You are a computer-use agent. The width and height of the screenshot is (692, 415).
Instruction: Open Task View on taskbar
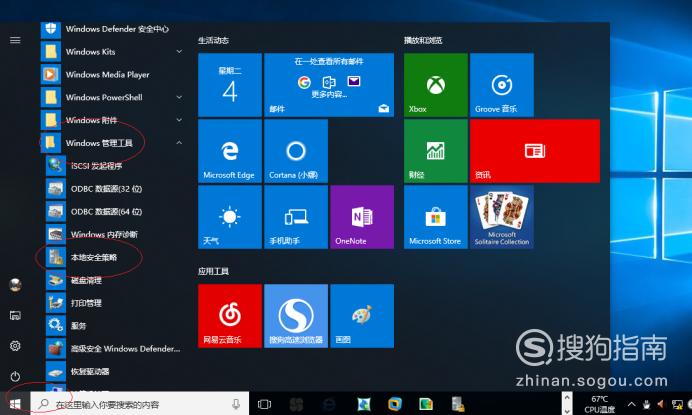click(264, 404)
